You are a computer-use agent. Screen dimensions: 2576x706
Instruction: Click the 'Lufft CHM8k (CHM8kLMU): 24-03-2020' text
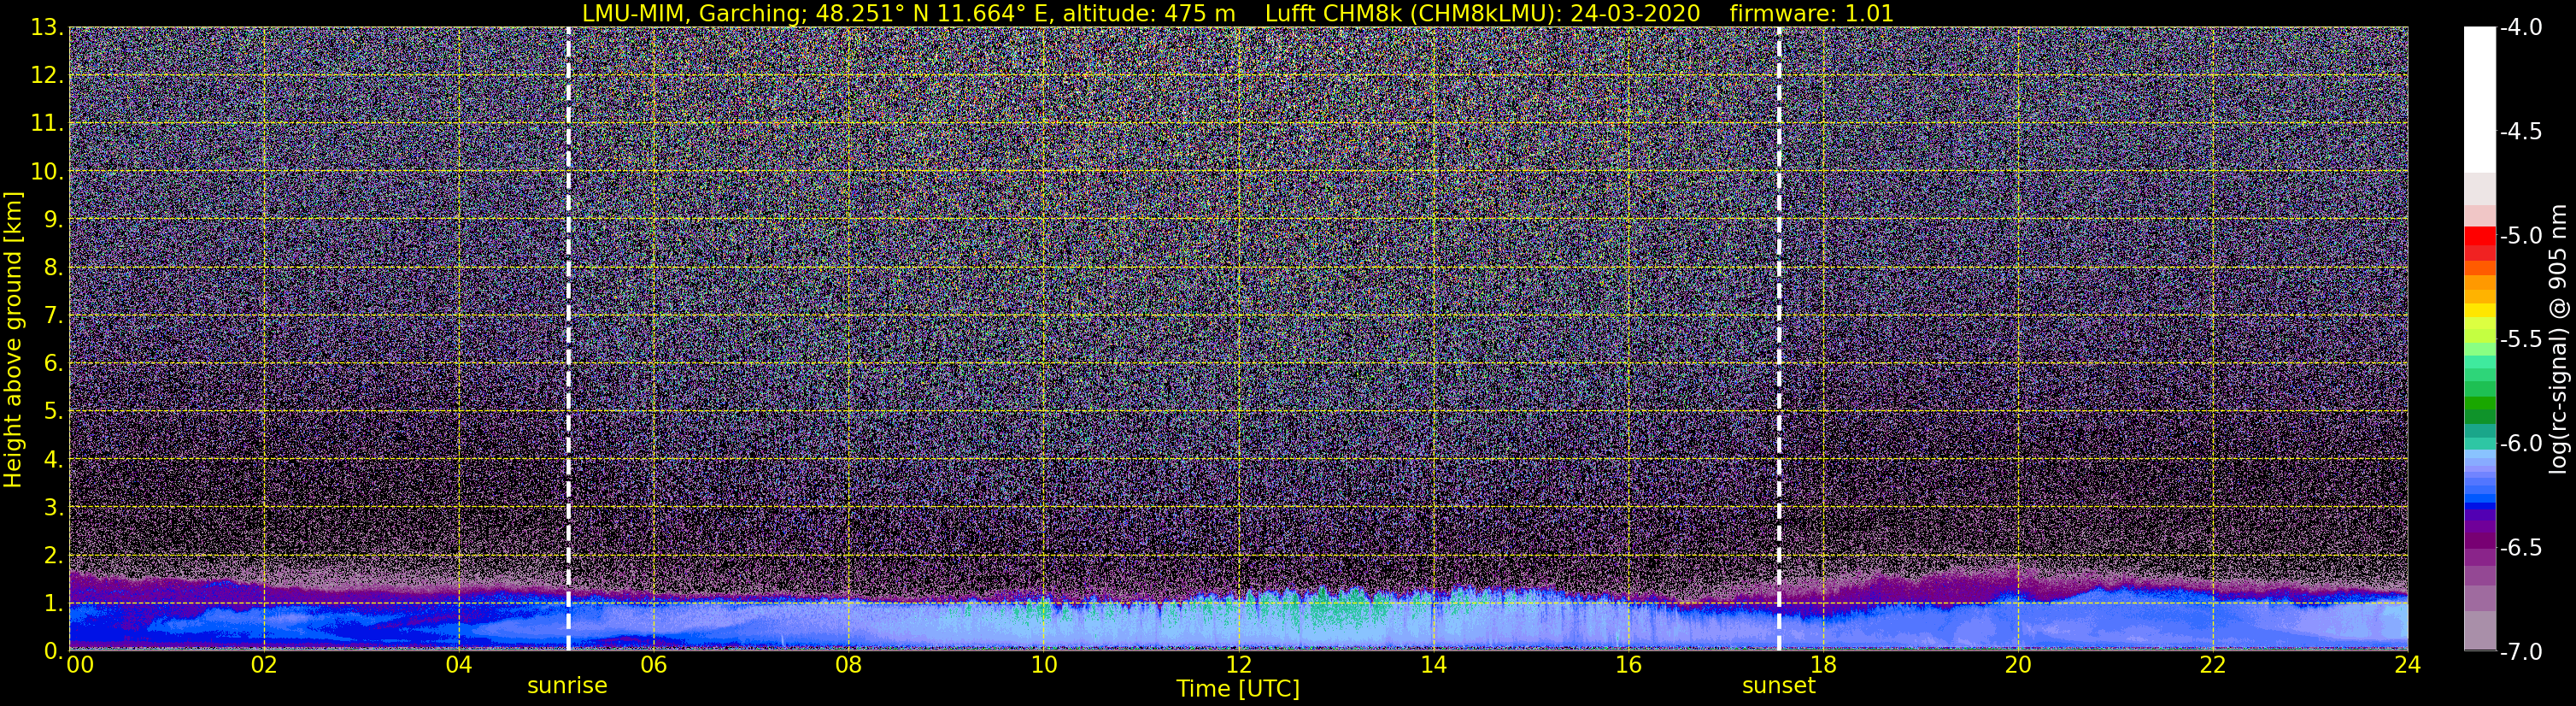point(1482,13)
